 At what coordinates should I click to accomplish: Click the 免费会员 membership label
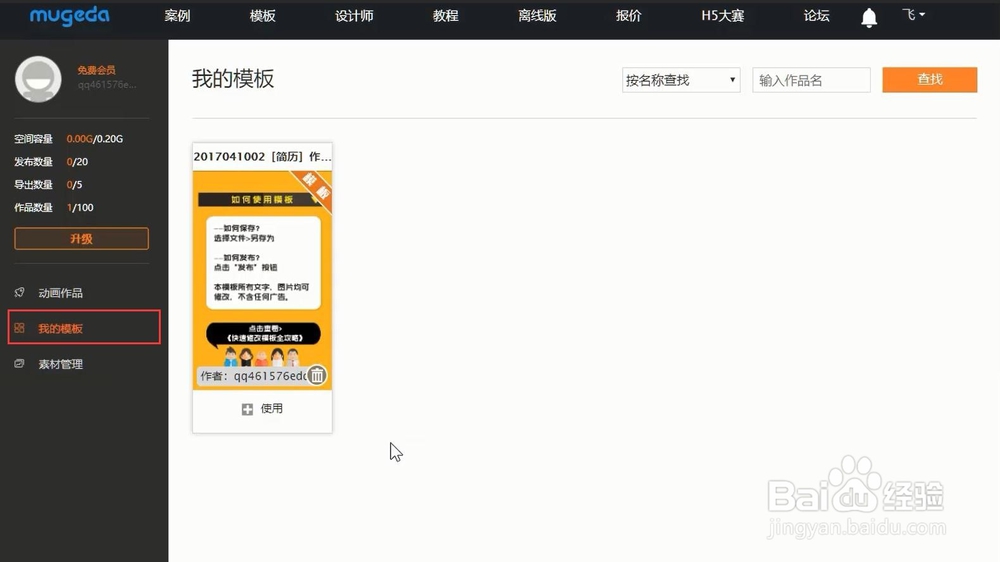96,70
